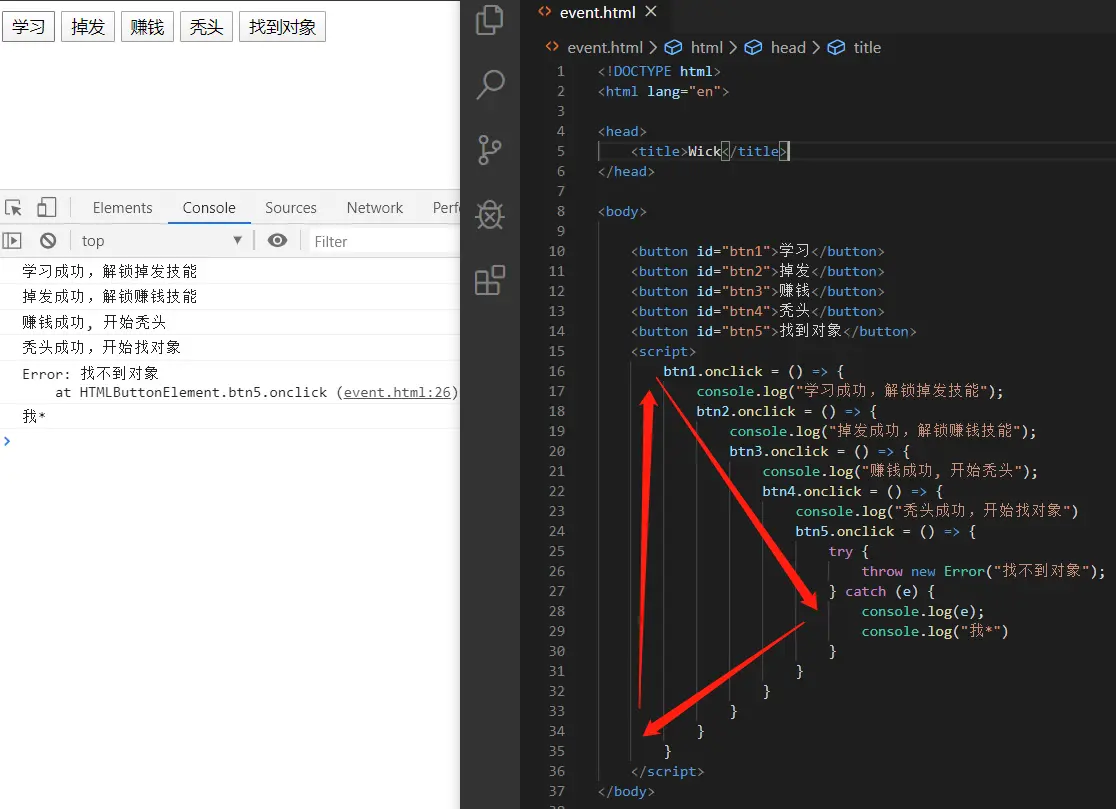
Task: Click the console prompt chevron
Action: pos(7,441)
